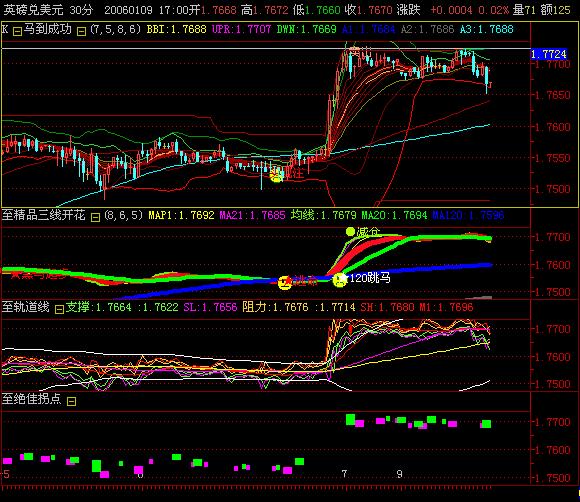This screenshot has height=502, width=580.
Task: Click the yellow 减仓 dot marker
Action: click(x=350, y=232)
